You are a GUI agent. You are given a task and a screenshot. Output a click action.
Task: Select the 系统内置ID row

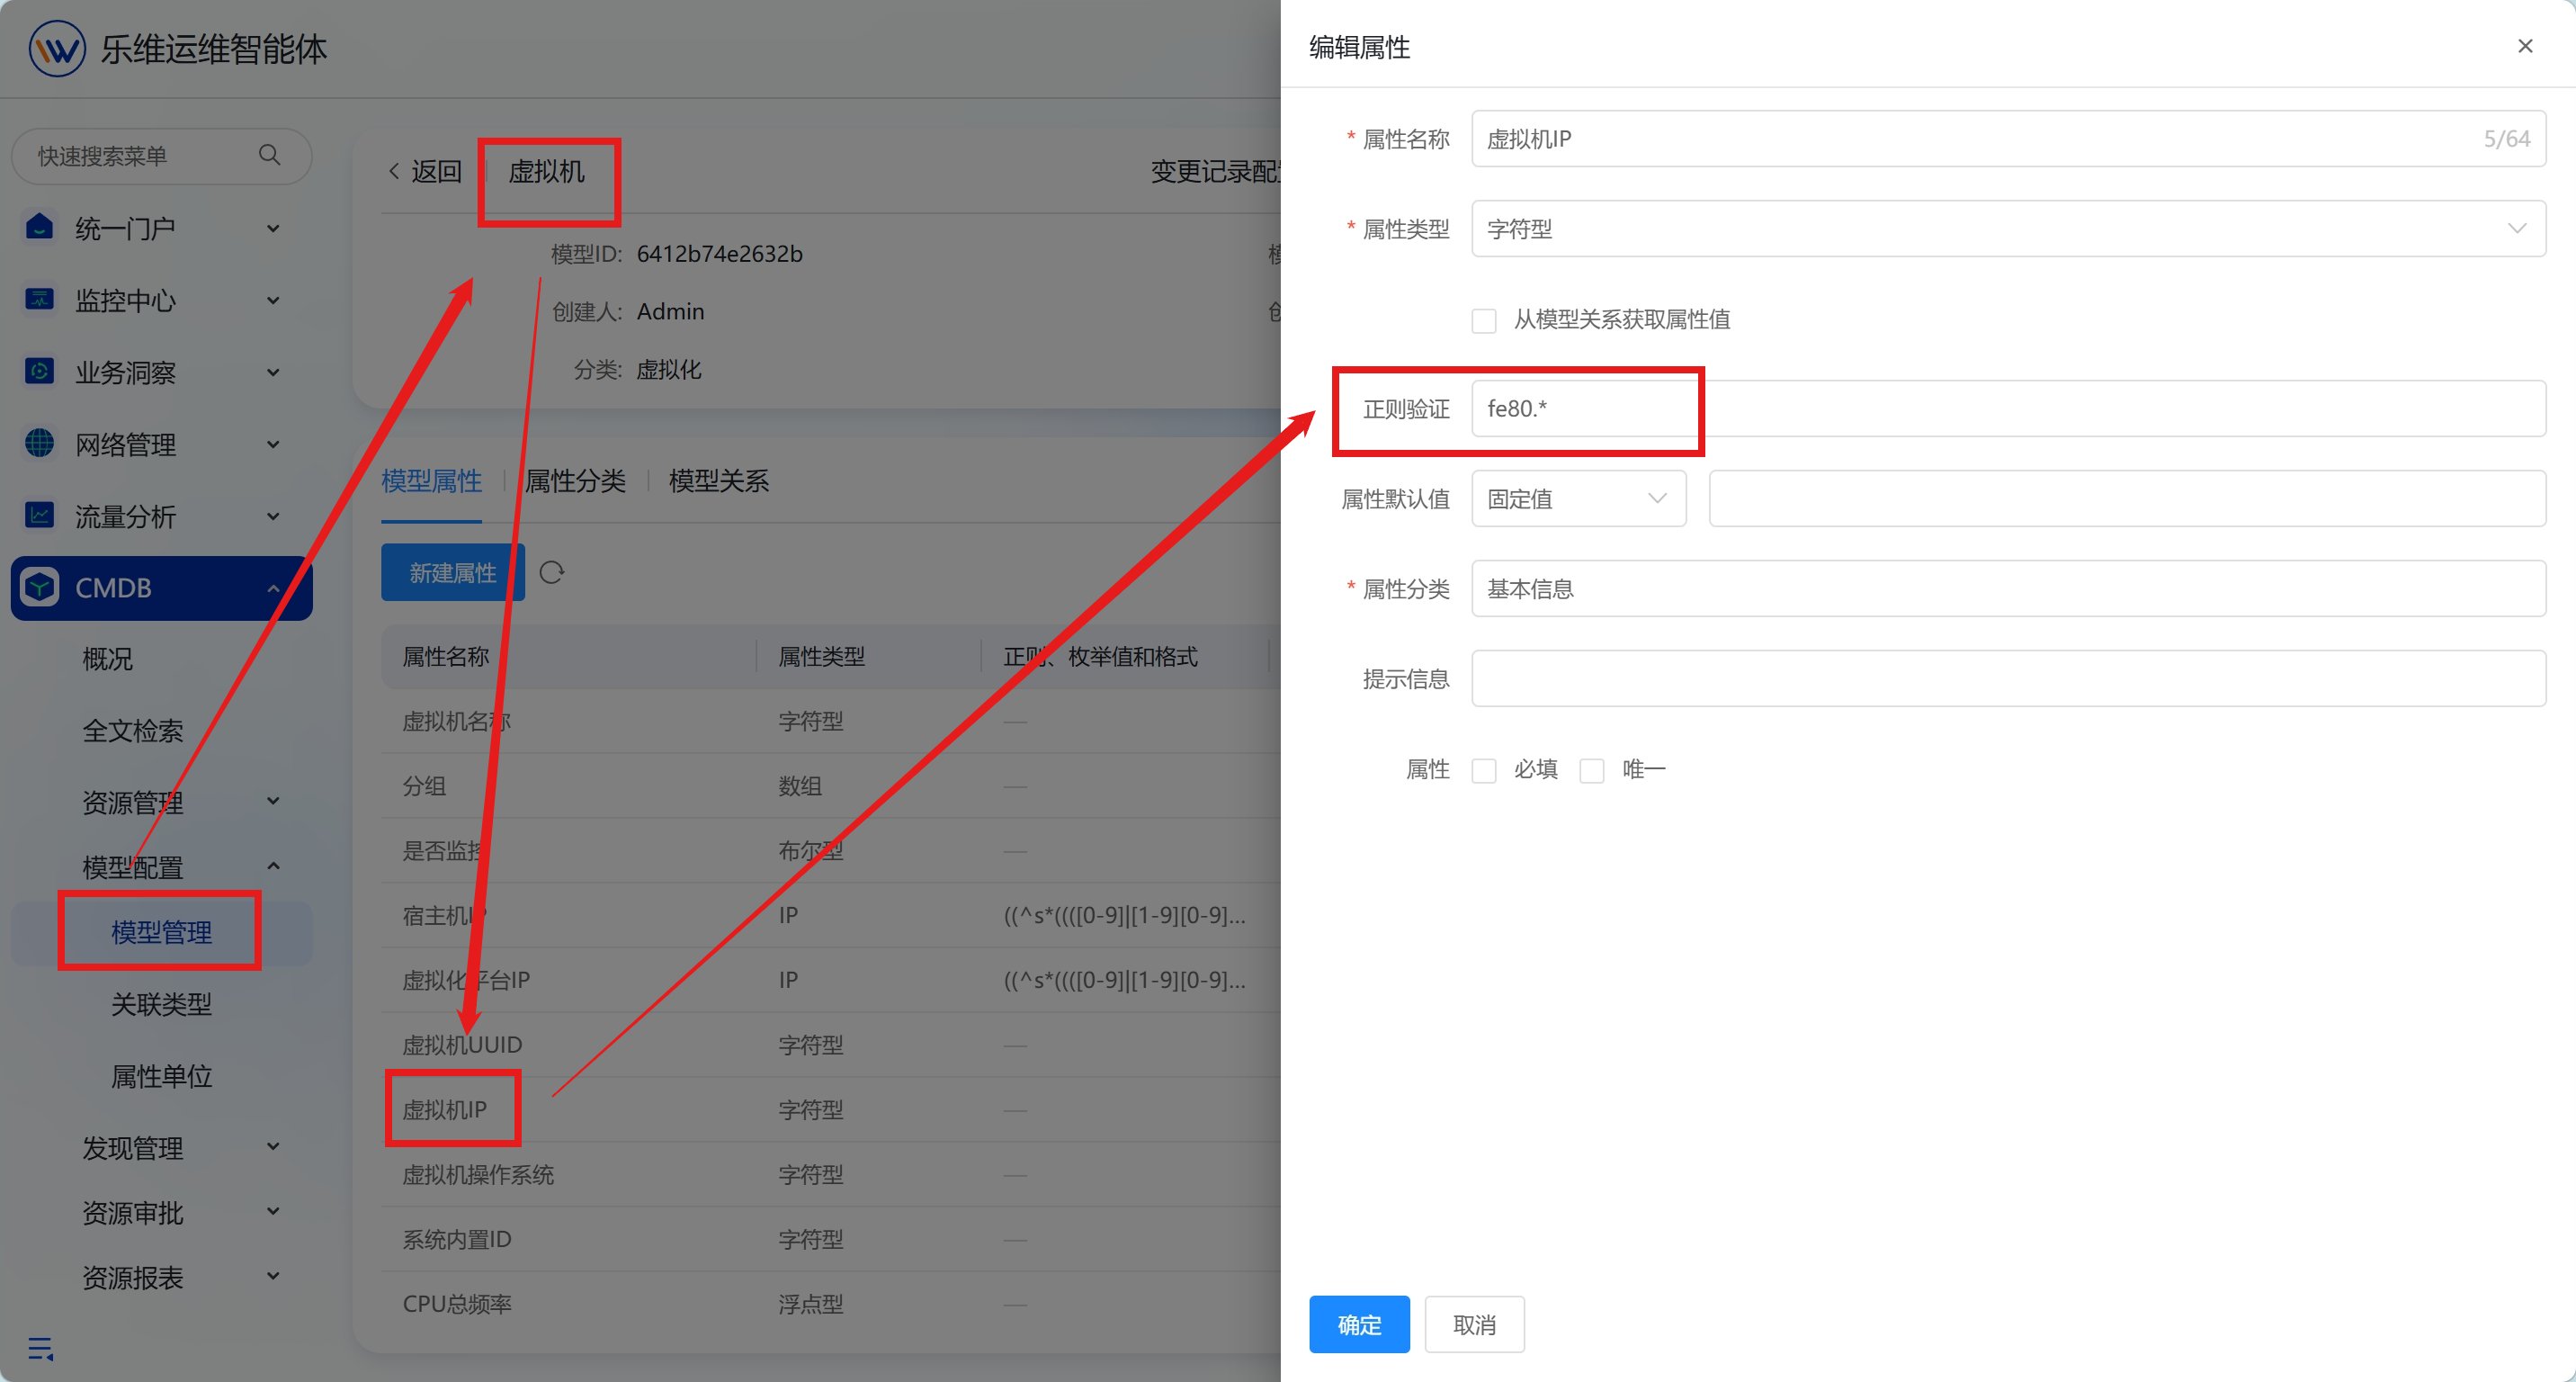click(831, 1239)
